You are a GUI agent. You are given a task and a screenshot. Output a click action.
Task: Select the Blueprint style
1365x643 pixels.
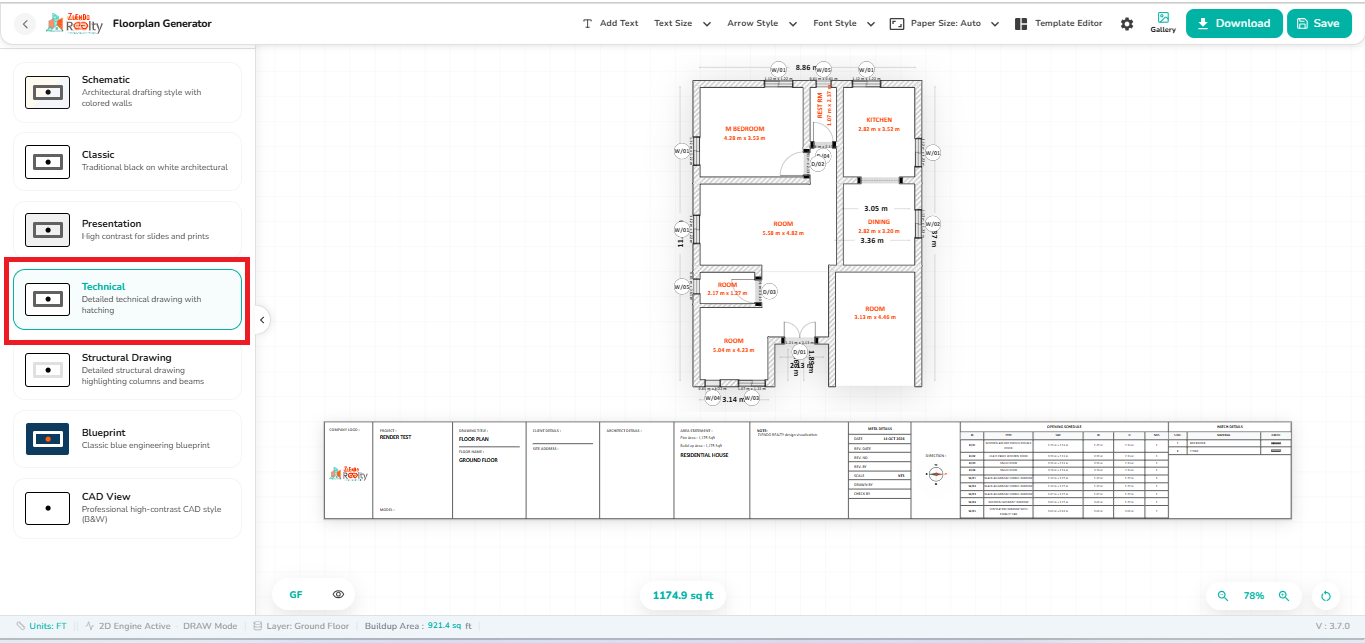[x=127, y=438]
